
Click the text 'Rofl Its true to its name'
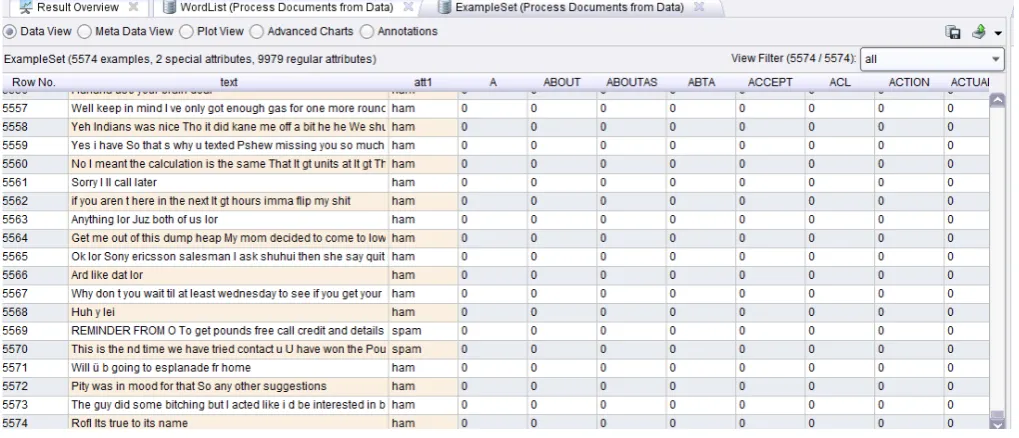tap(129, 423)
